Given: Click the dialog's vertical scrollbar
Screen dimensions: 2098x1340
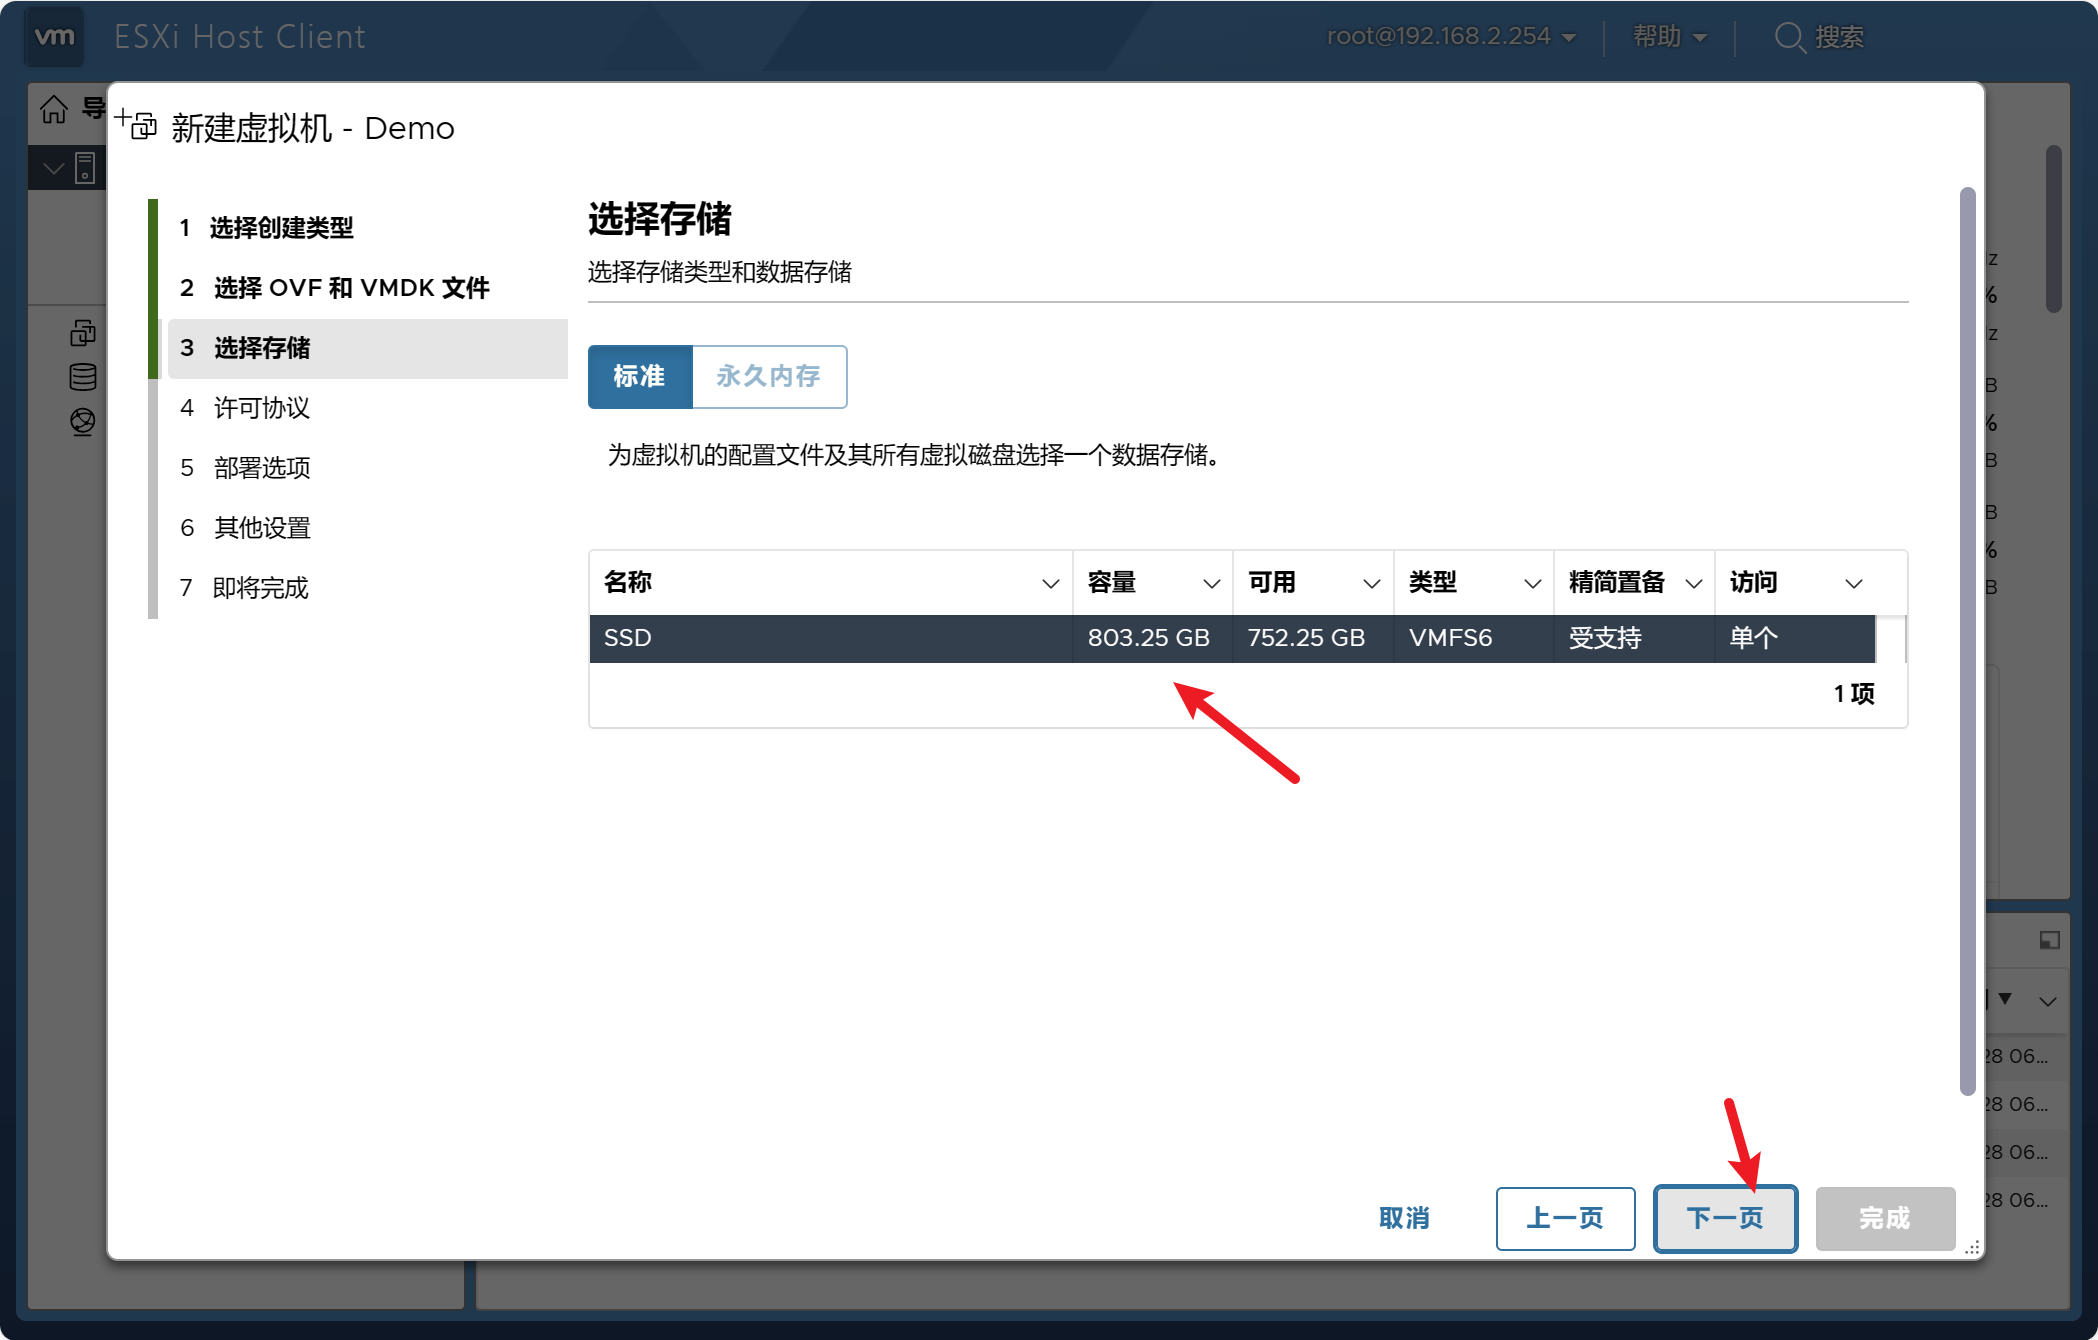Looking at the screenshot, I should pos(1967,640).
